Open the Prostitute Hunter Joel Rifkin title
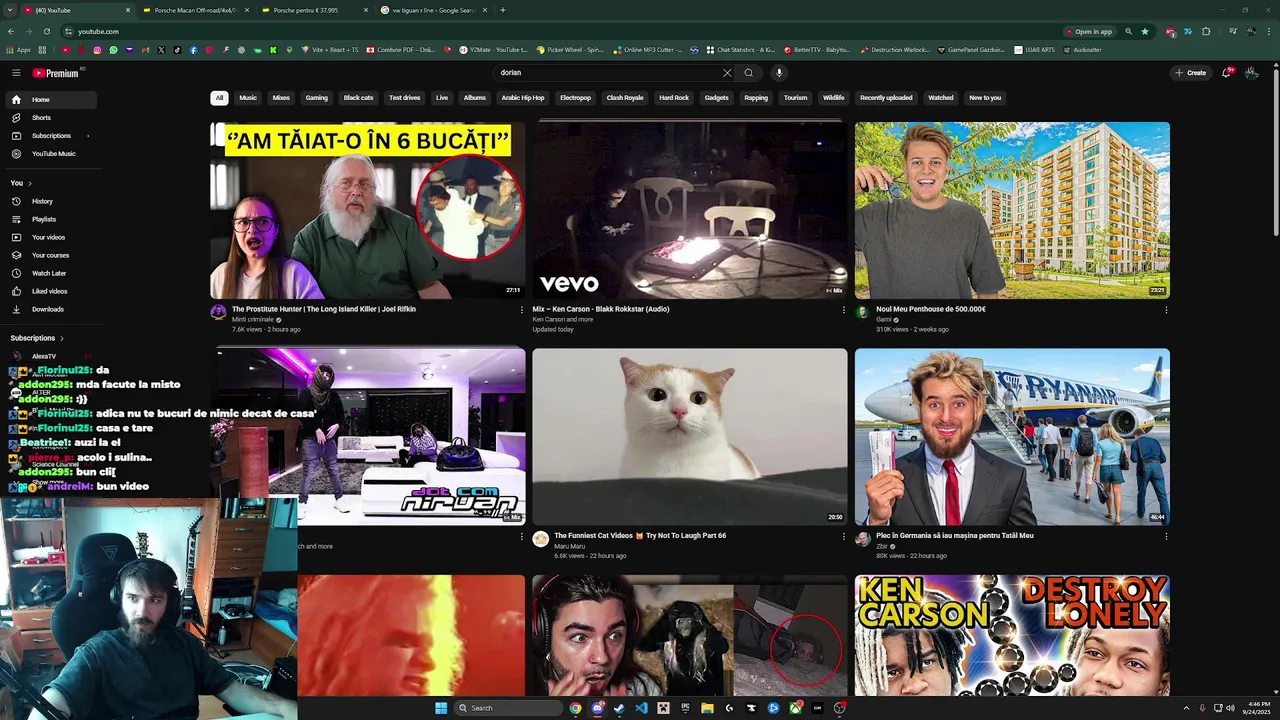The image size is (1280, 720). [324, 309]
